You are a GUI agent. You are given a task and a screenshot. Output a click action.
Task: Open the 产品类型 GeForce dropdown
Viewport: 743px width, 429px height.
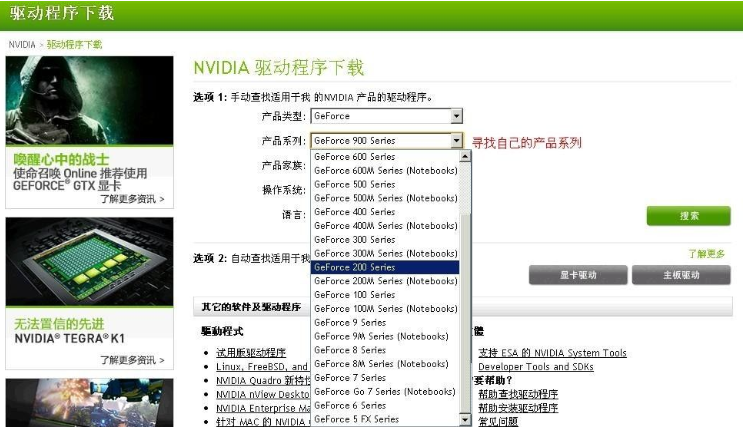(386, 117)
